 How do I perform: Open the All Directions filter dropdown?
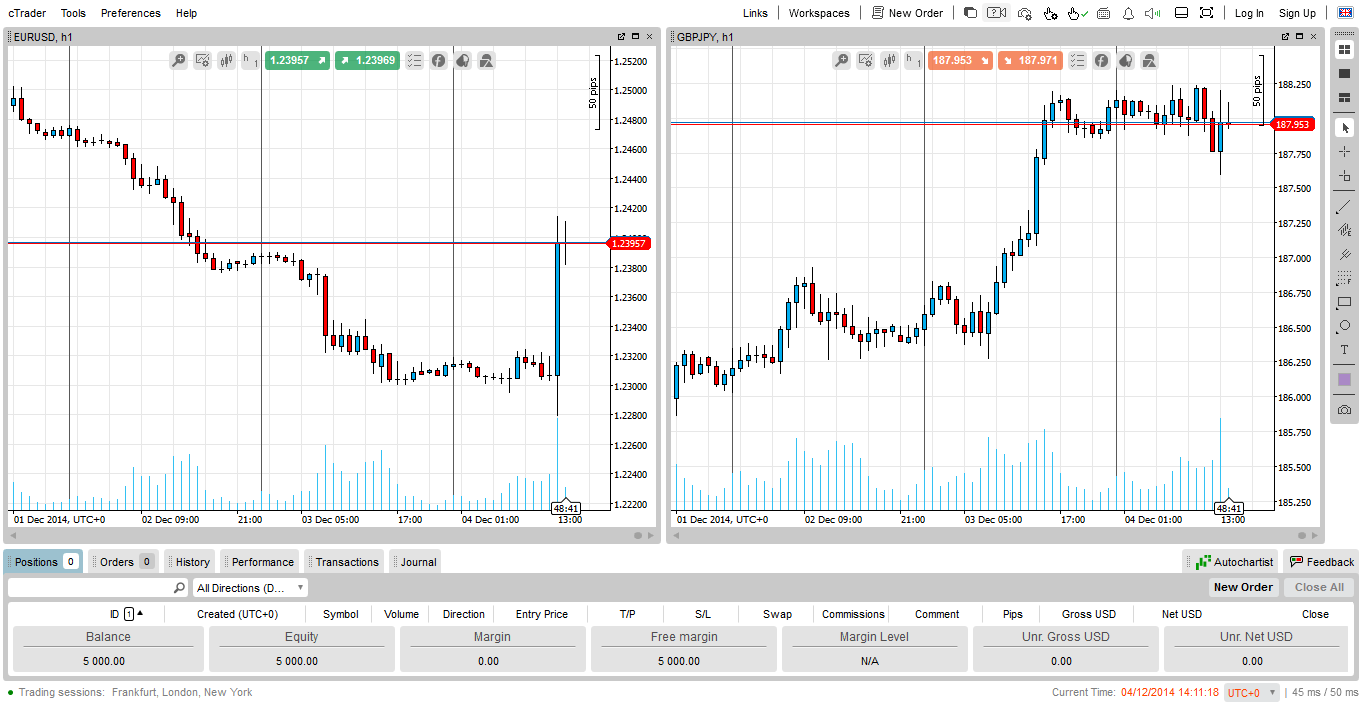click(250, 588)
